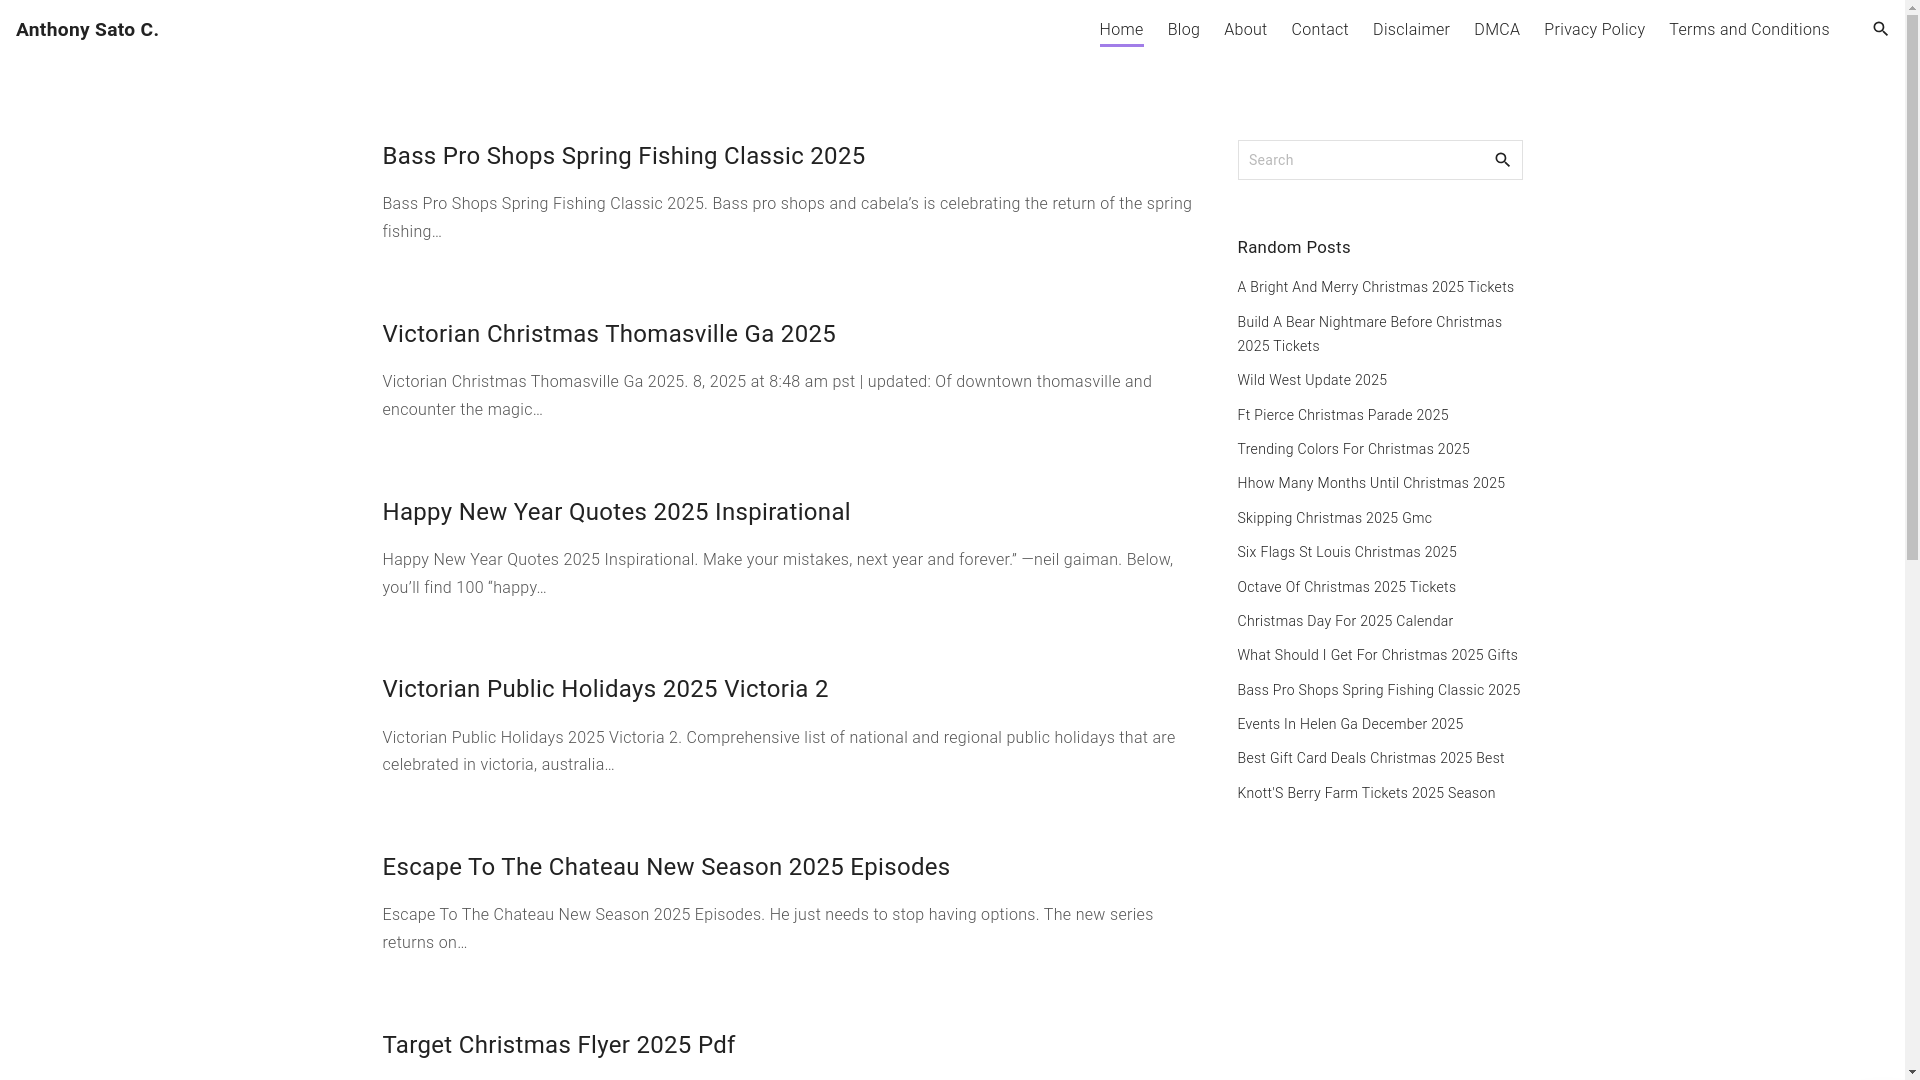
Task: Open Octave Of Christmas 2025 Tickets link
Action: 1346,587
